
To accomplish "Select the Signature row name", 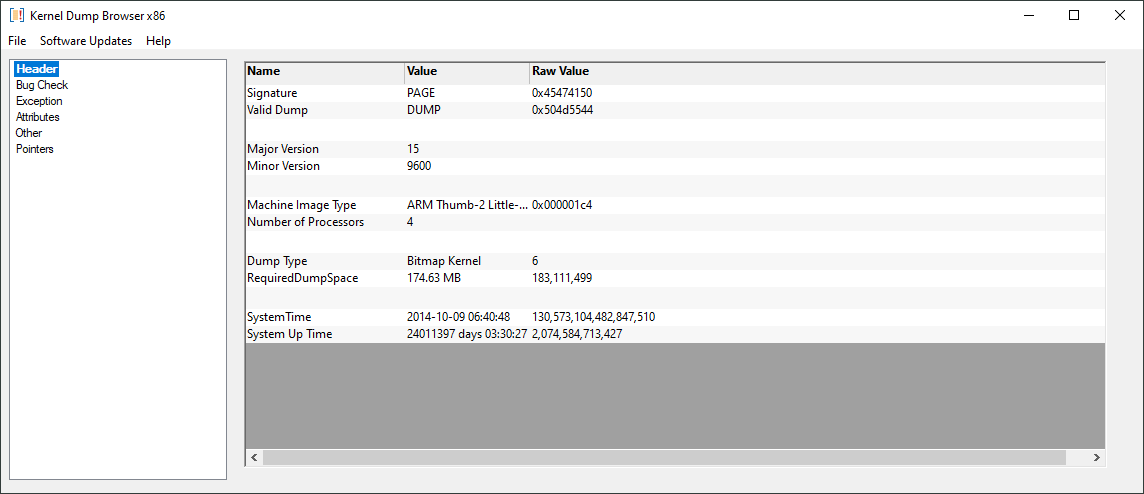I will (x=271, y=93).
